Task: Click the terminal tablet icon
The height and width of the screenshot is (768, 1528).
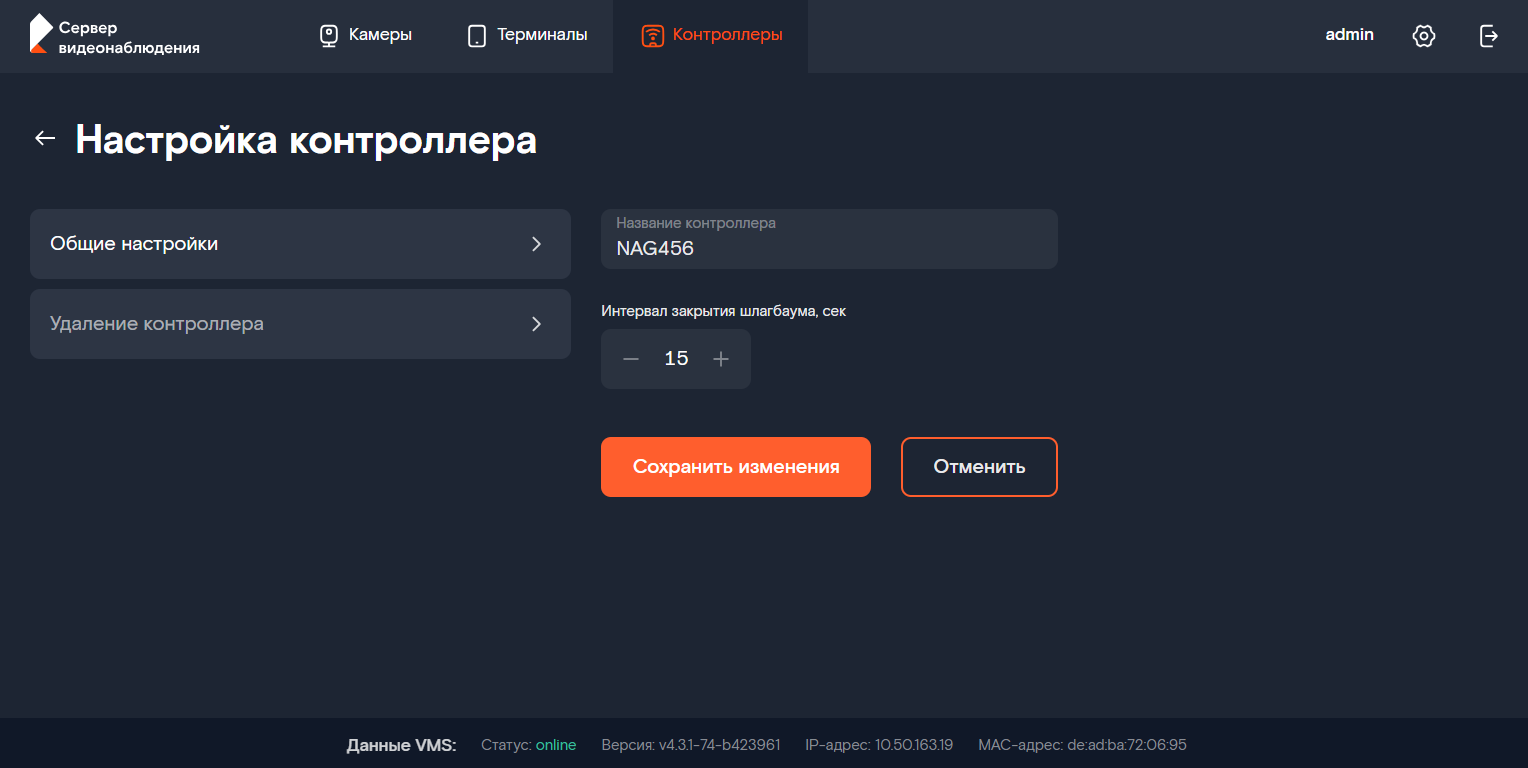Action: 477,36
